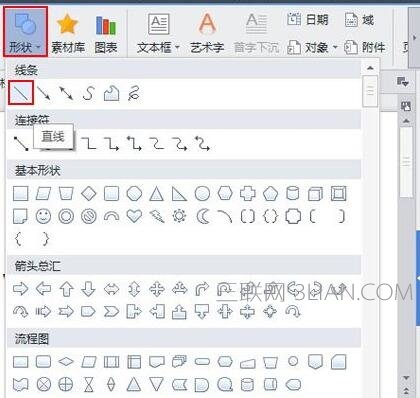Select the flowchart collate hourglass shape
The height and width of the screenshot is (398, 420).
pos(89,384)
